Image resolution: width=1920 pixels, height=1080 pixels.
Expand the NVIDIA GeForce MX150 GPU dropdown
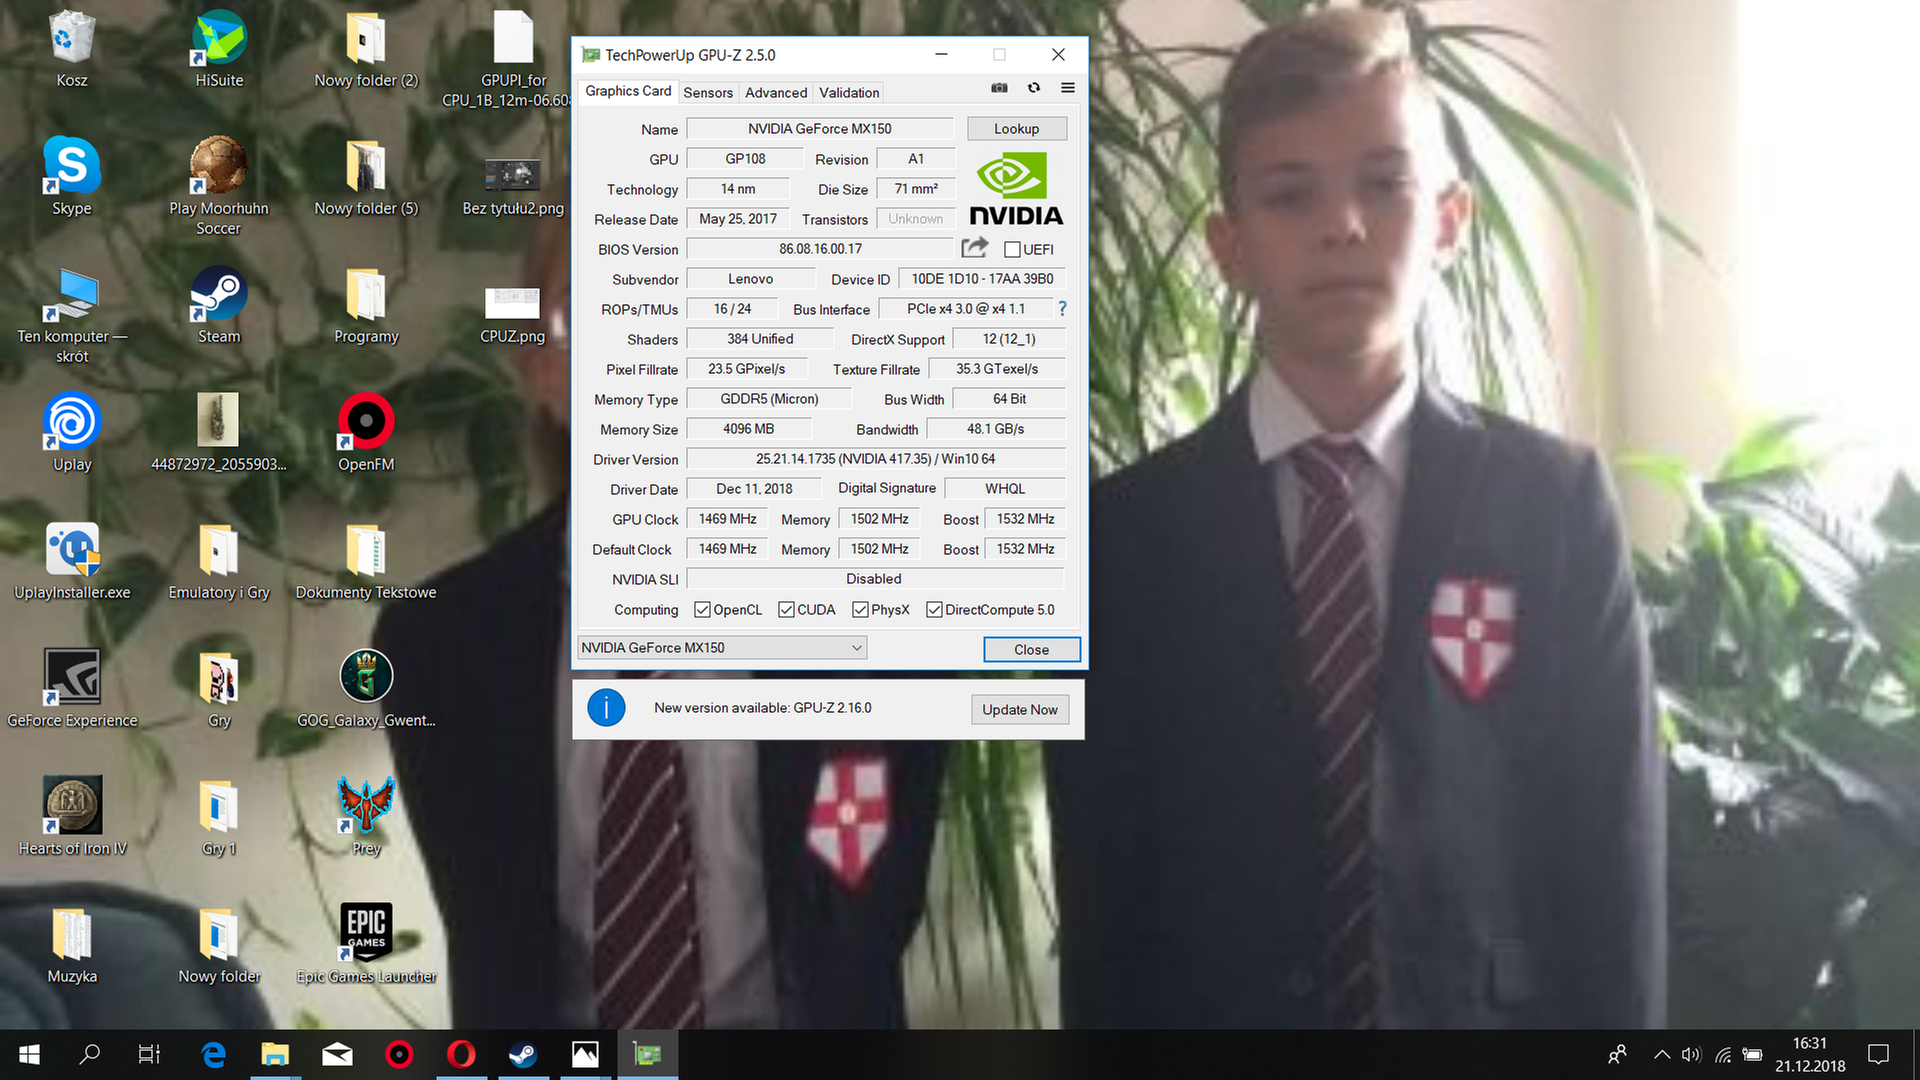pyautogui.click(x=722, y=648)
